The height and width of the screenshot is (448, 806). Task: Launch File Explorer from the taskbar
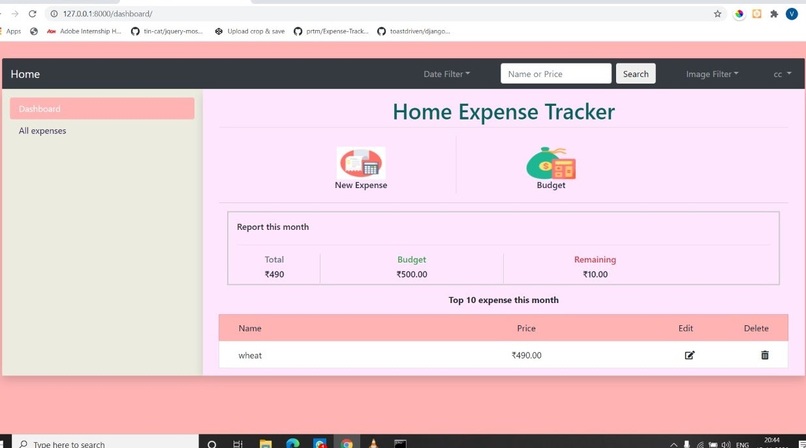pyautogui.click(x=265, y=443)
